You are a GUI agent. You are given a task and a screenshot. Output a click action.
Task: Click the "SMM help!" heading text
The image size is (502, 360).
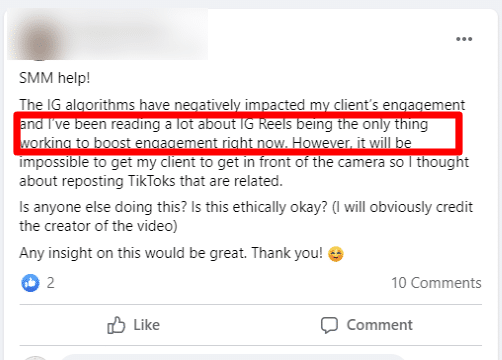(55, 78)
